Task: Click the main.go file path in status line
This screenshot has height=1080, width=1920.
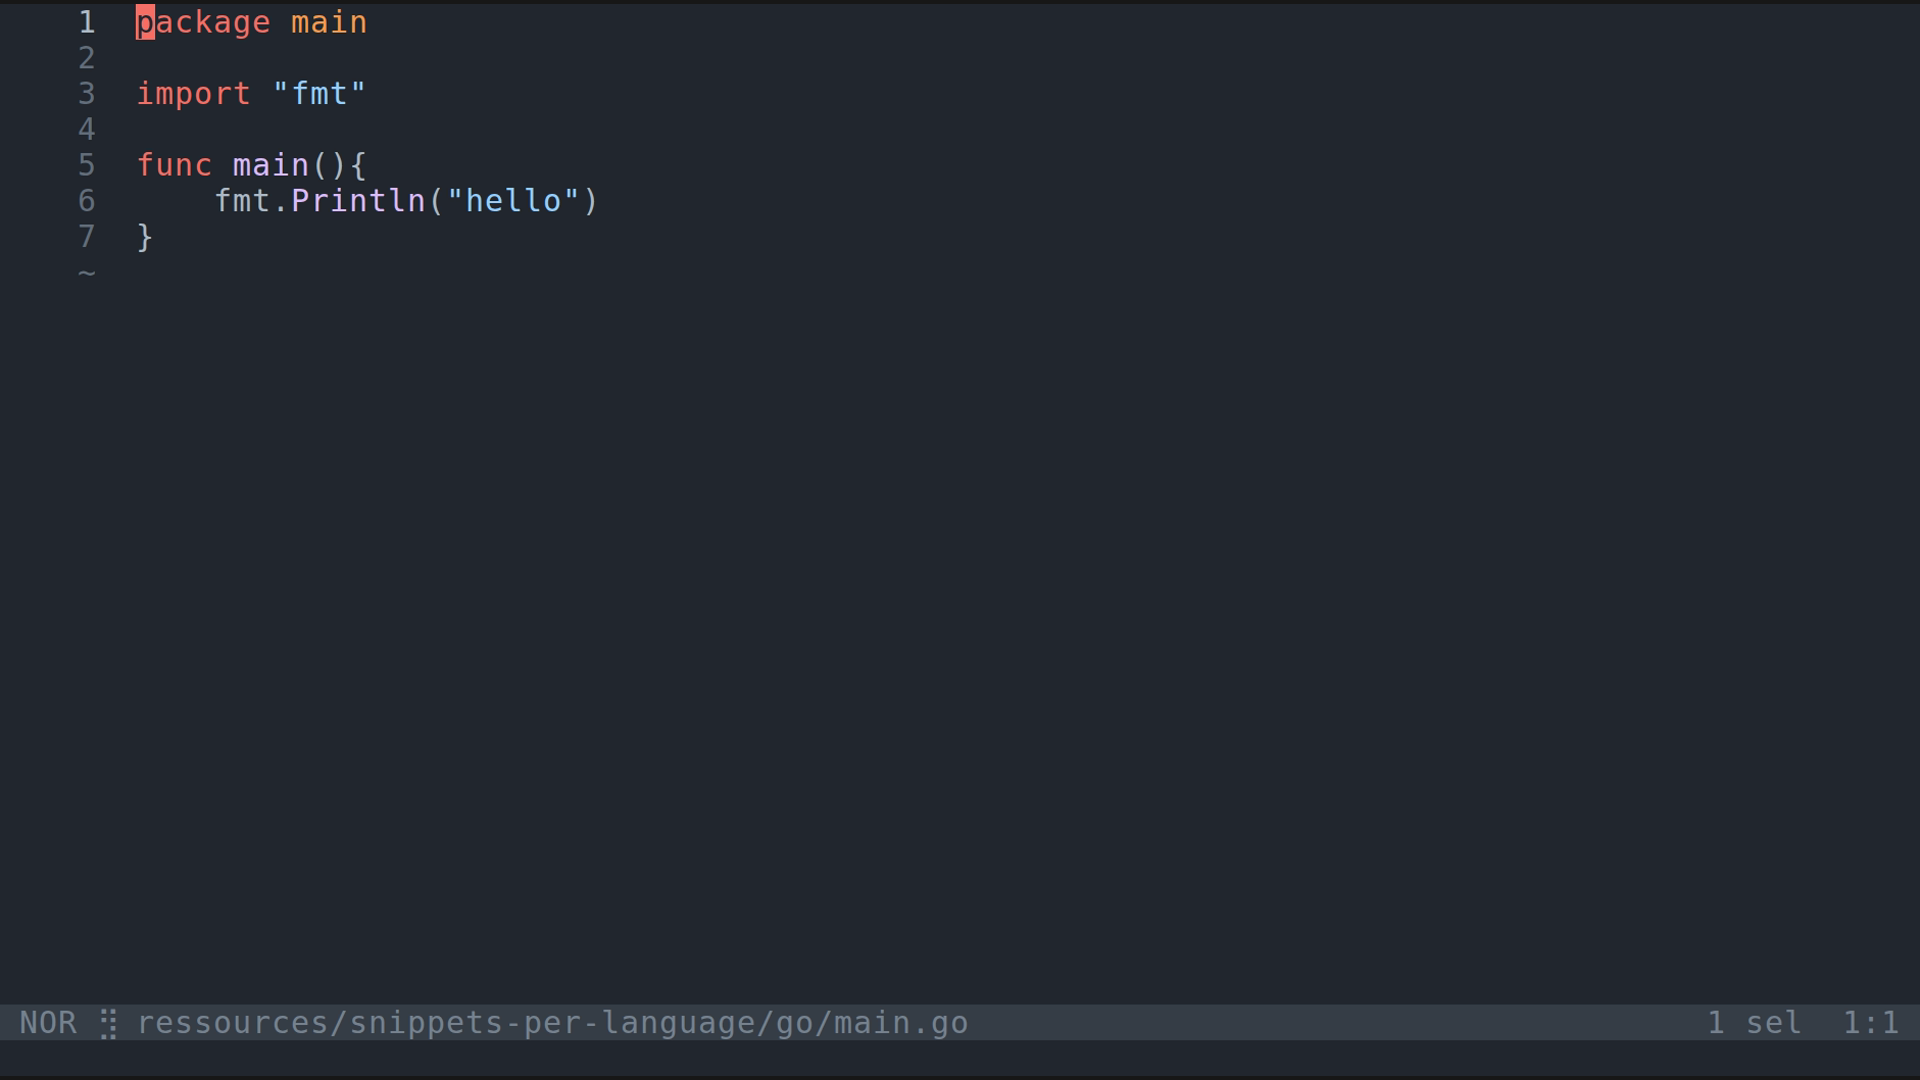Action: pos(552,1023)
